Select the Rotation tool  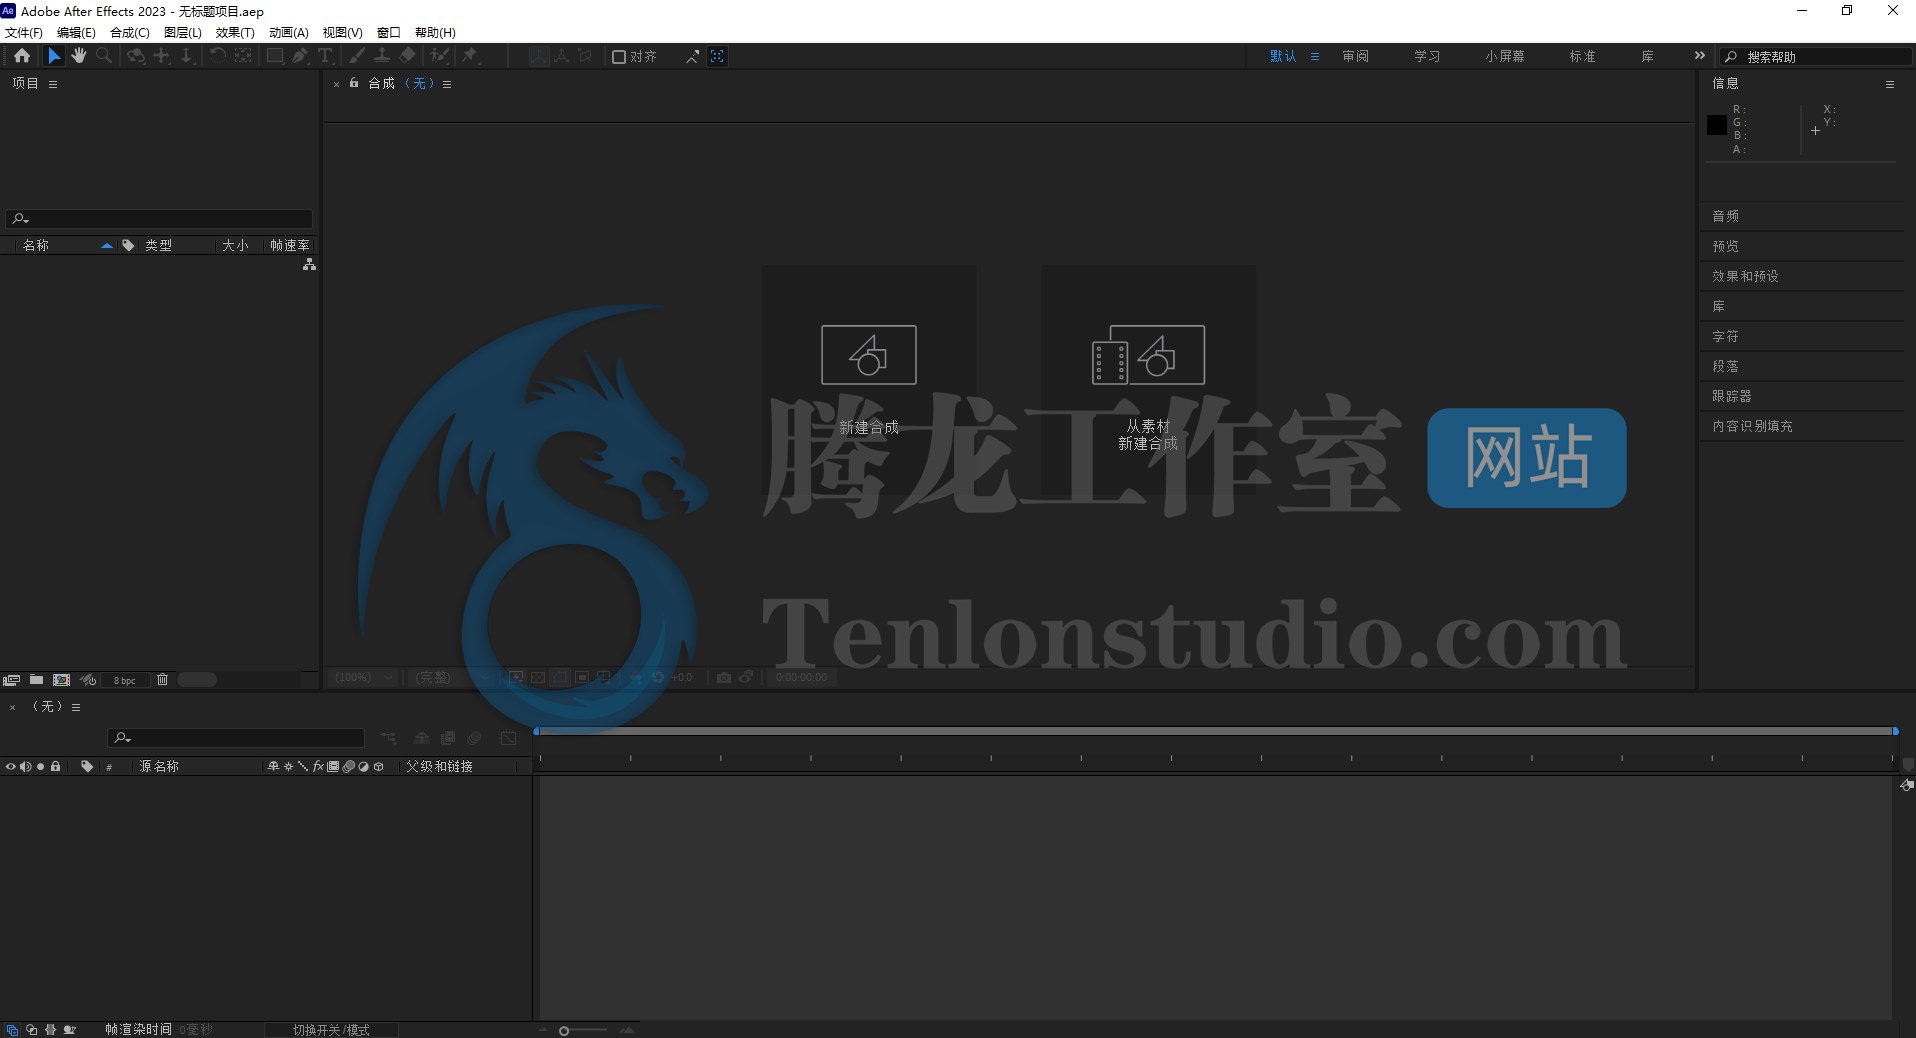217,56
